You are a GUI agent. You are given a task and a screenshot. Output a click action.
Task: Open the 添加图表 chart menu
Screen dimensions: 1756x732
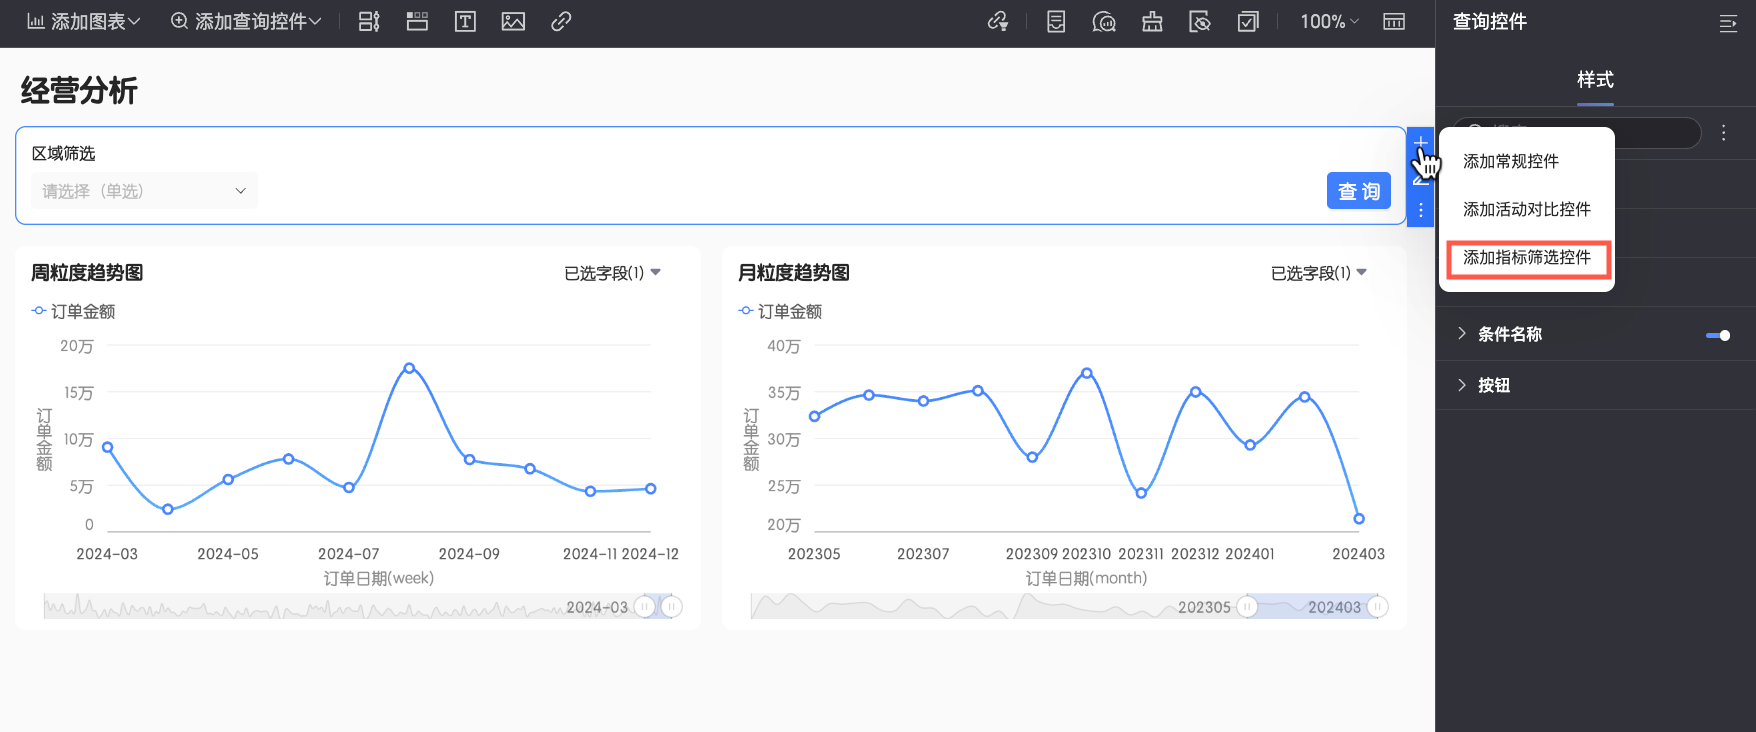[x=84, y=22]
